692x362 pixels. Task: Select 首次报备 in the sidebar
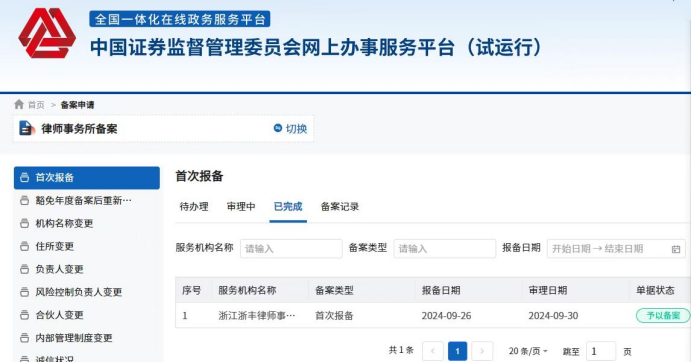[86, 177]
